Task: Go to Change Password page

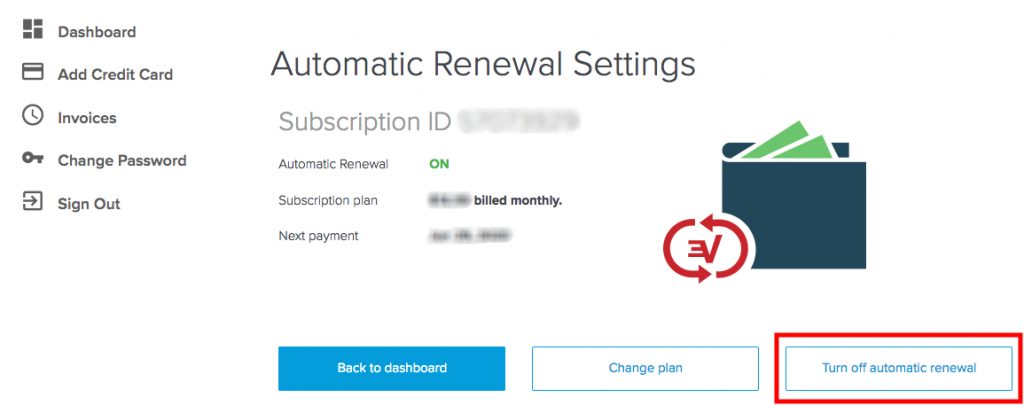Action: pos(122,161)
